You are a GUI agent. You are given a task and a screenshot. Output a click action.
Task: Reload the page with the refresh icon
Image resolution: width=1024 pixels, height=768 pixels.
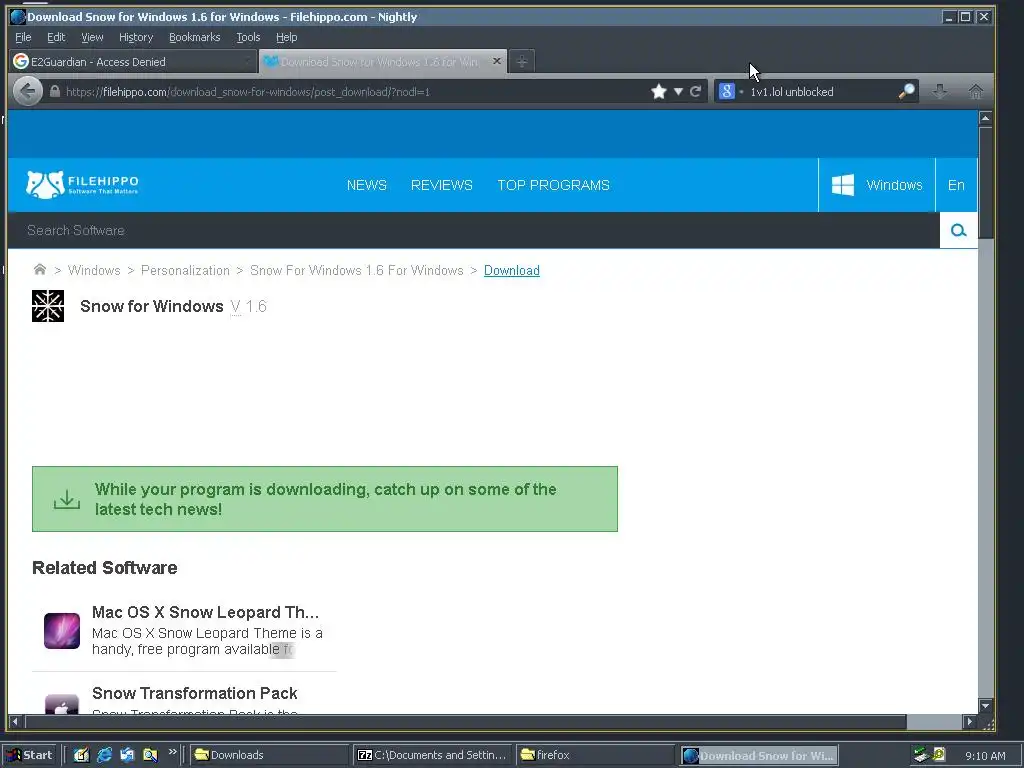tap(696, 91)
